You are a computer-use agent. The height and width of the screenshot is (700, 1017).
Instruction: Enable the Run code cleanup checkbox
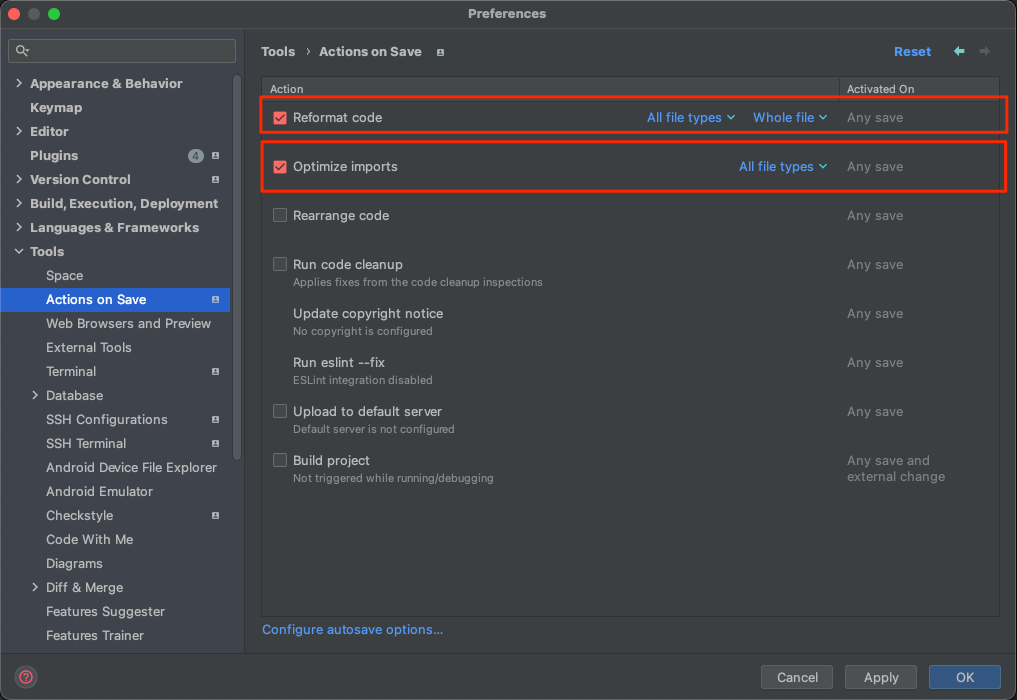click(280, 264)
